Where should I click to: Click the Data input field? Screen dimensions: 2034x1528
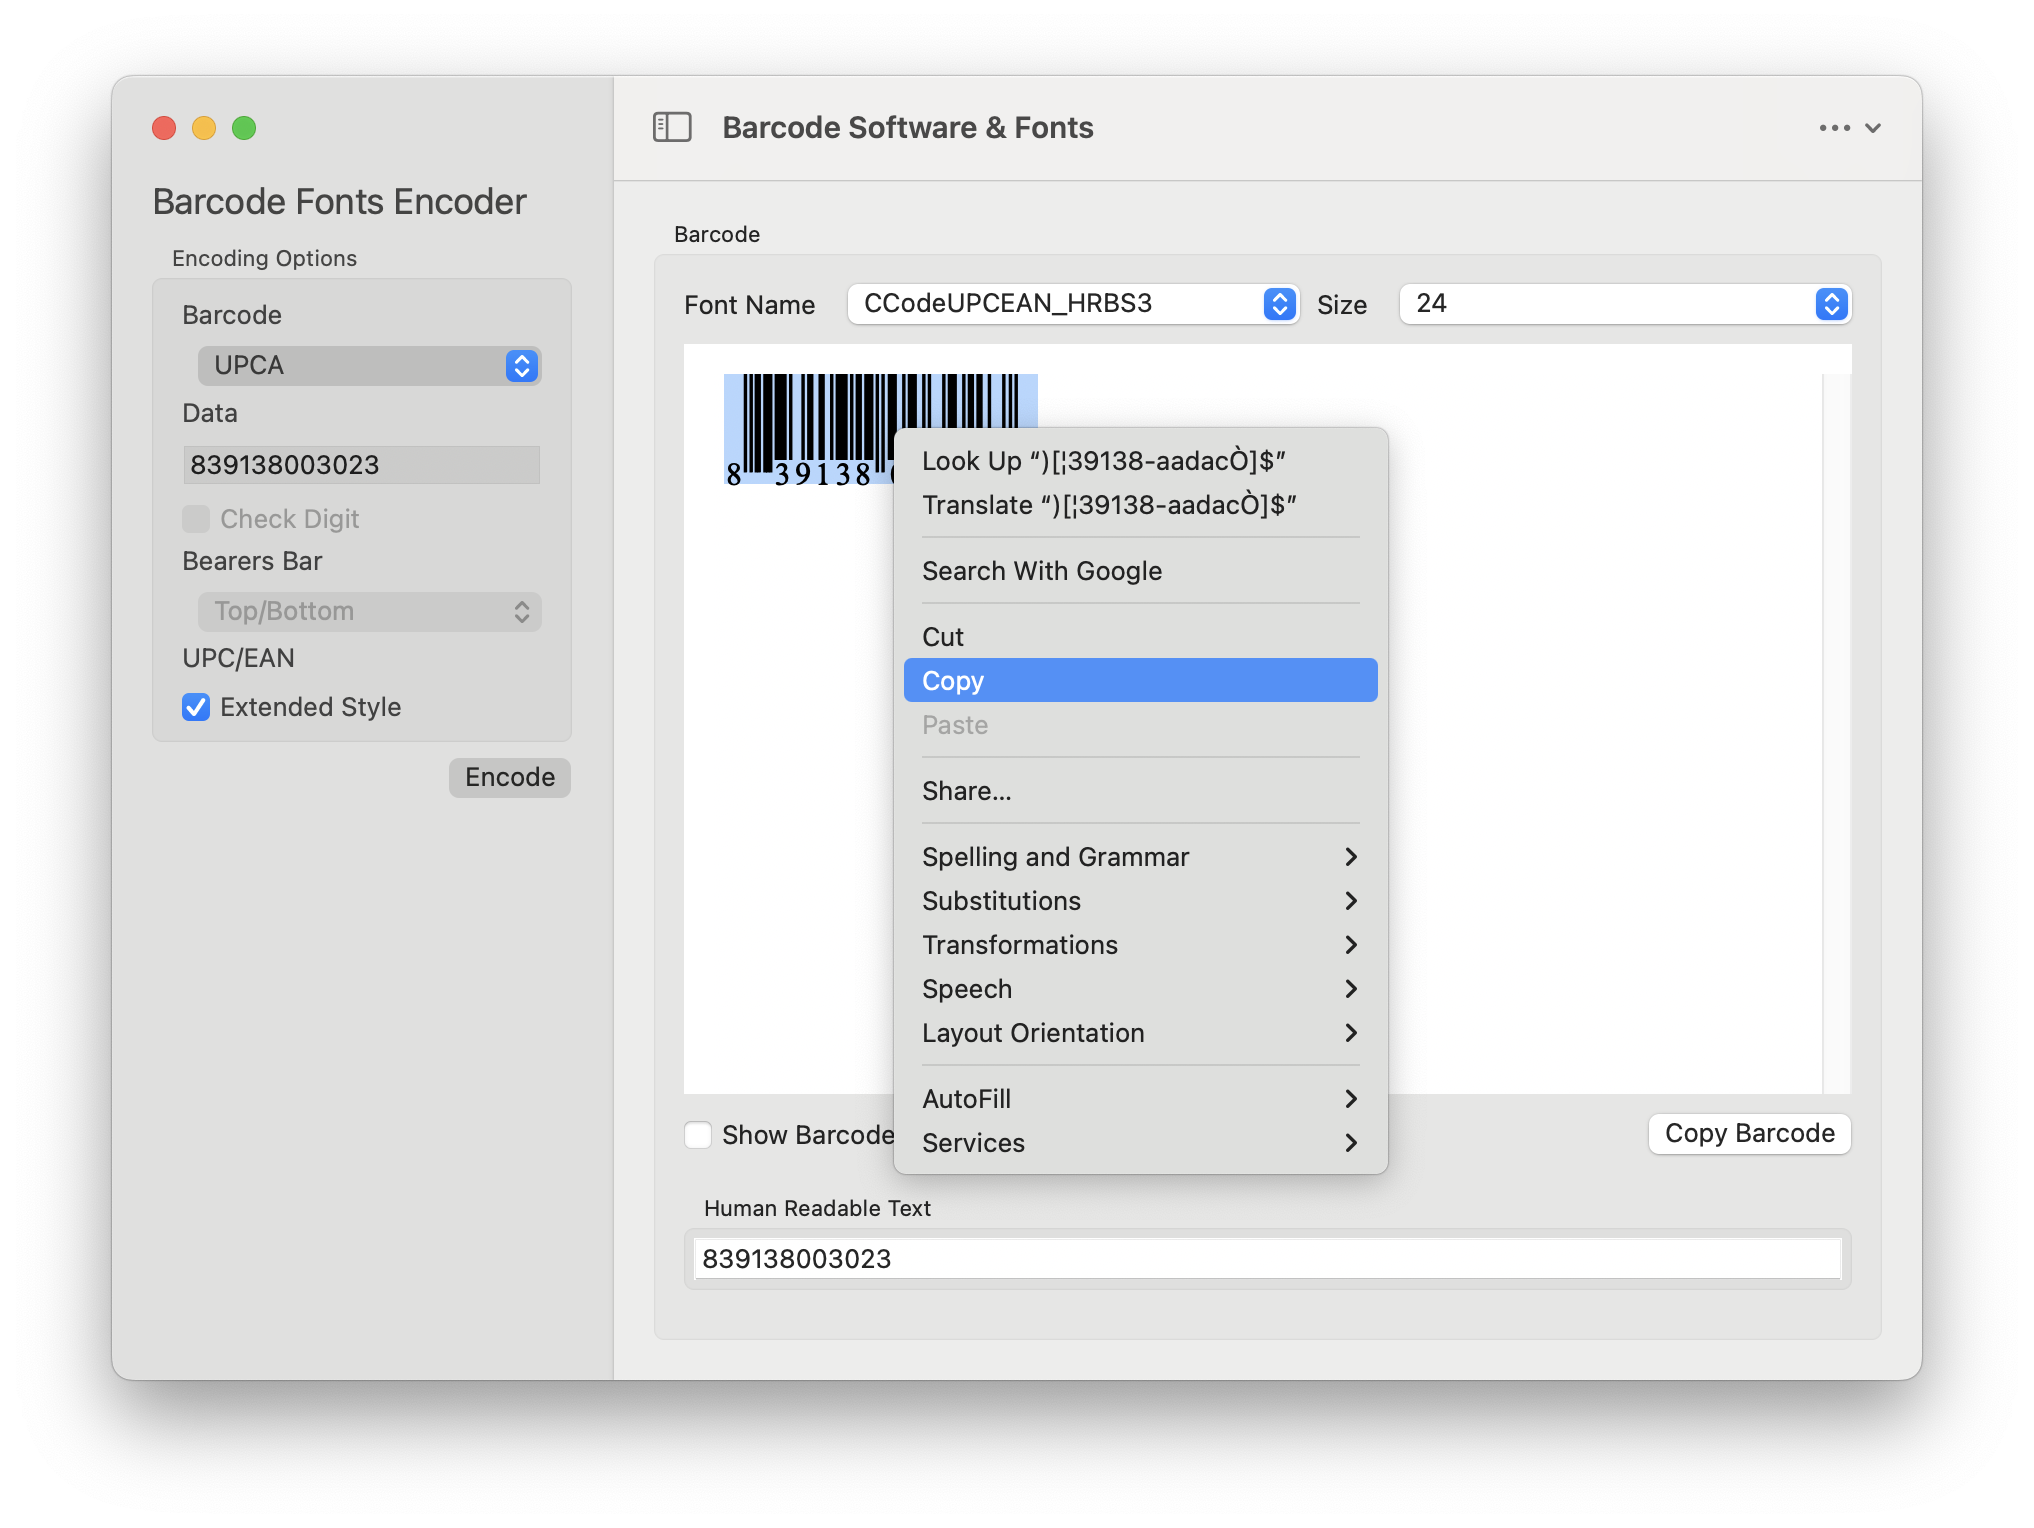click(362, 465)
